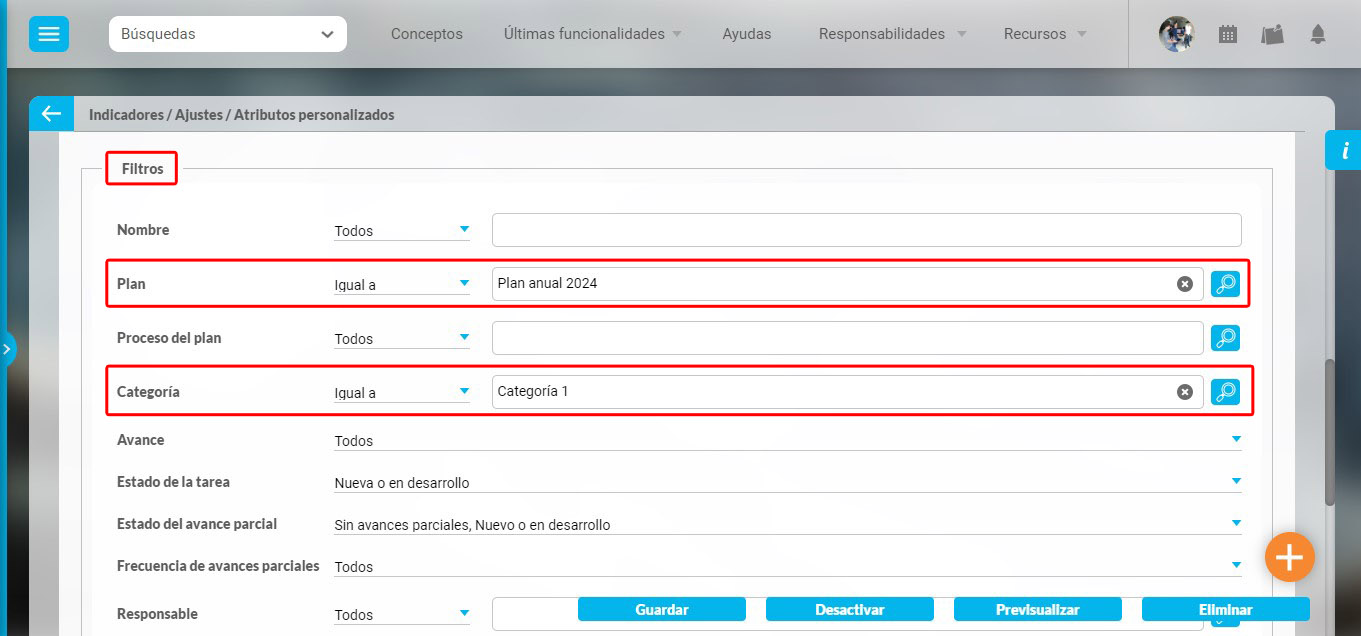The height and width of the screenshot is (636, 1361).
Task: Expand Estado del avance parcial dropdown
Action: [788, 524]
